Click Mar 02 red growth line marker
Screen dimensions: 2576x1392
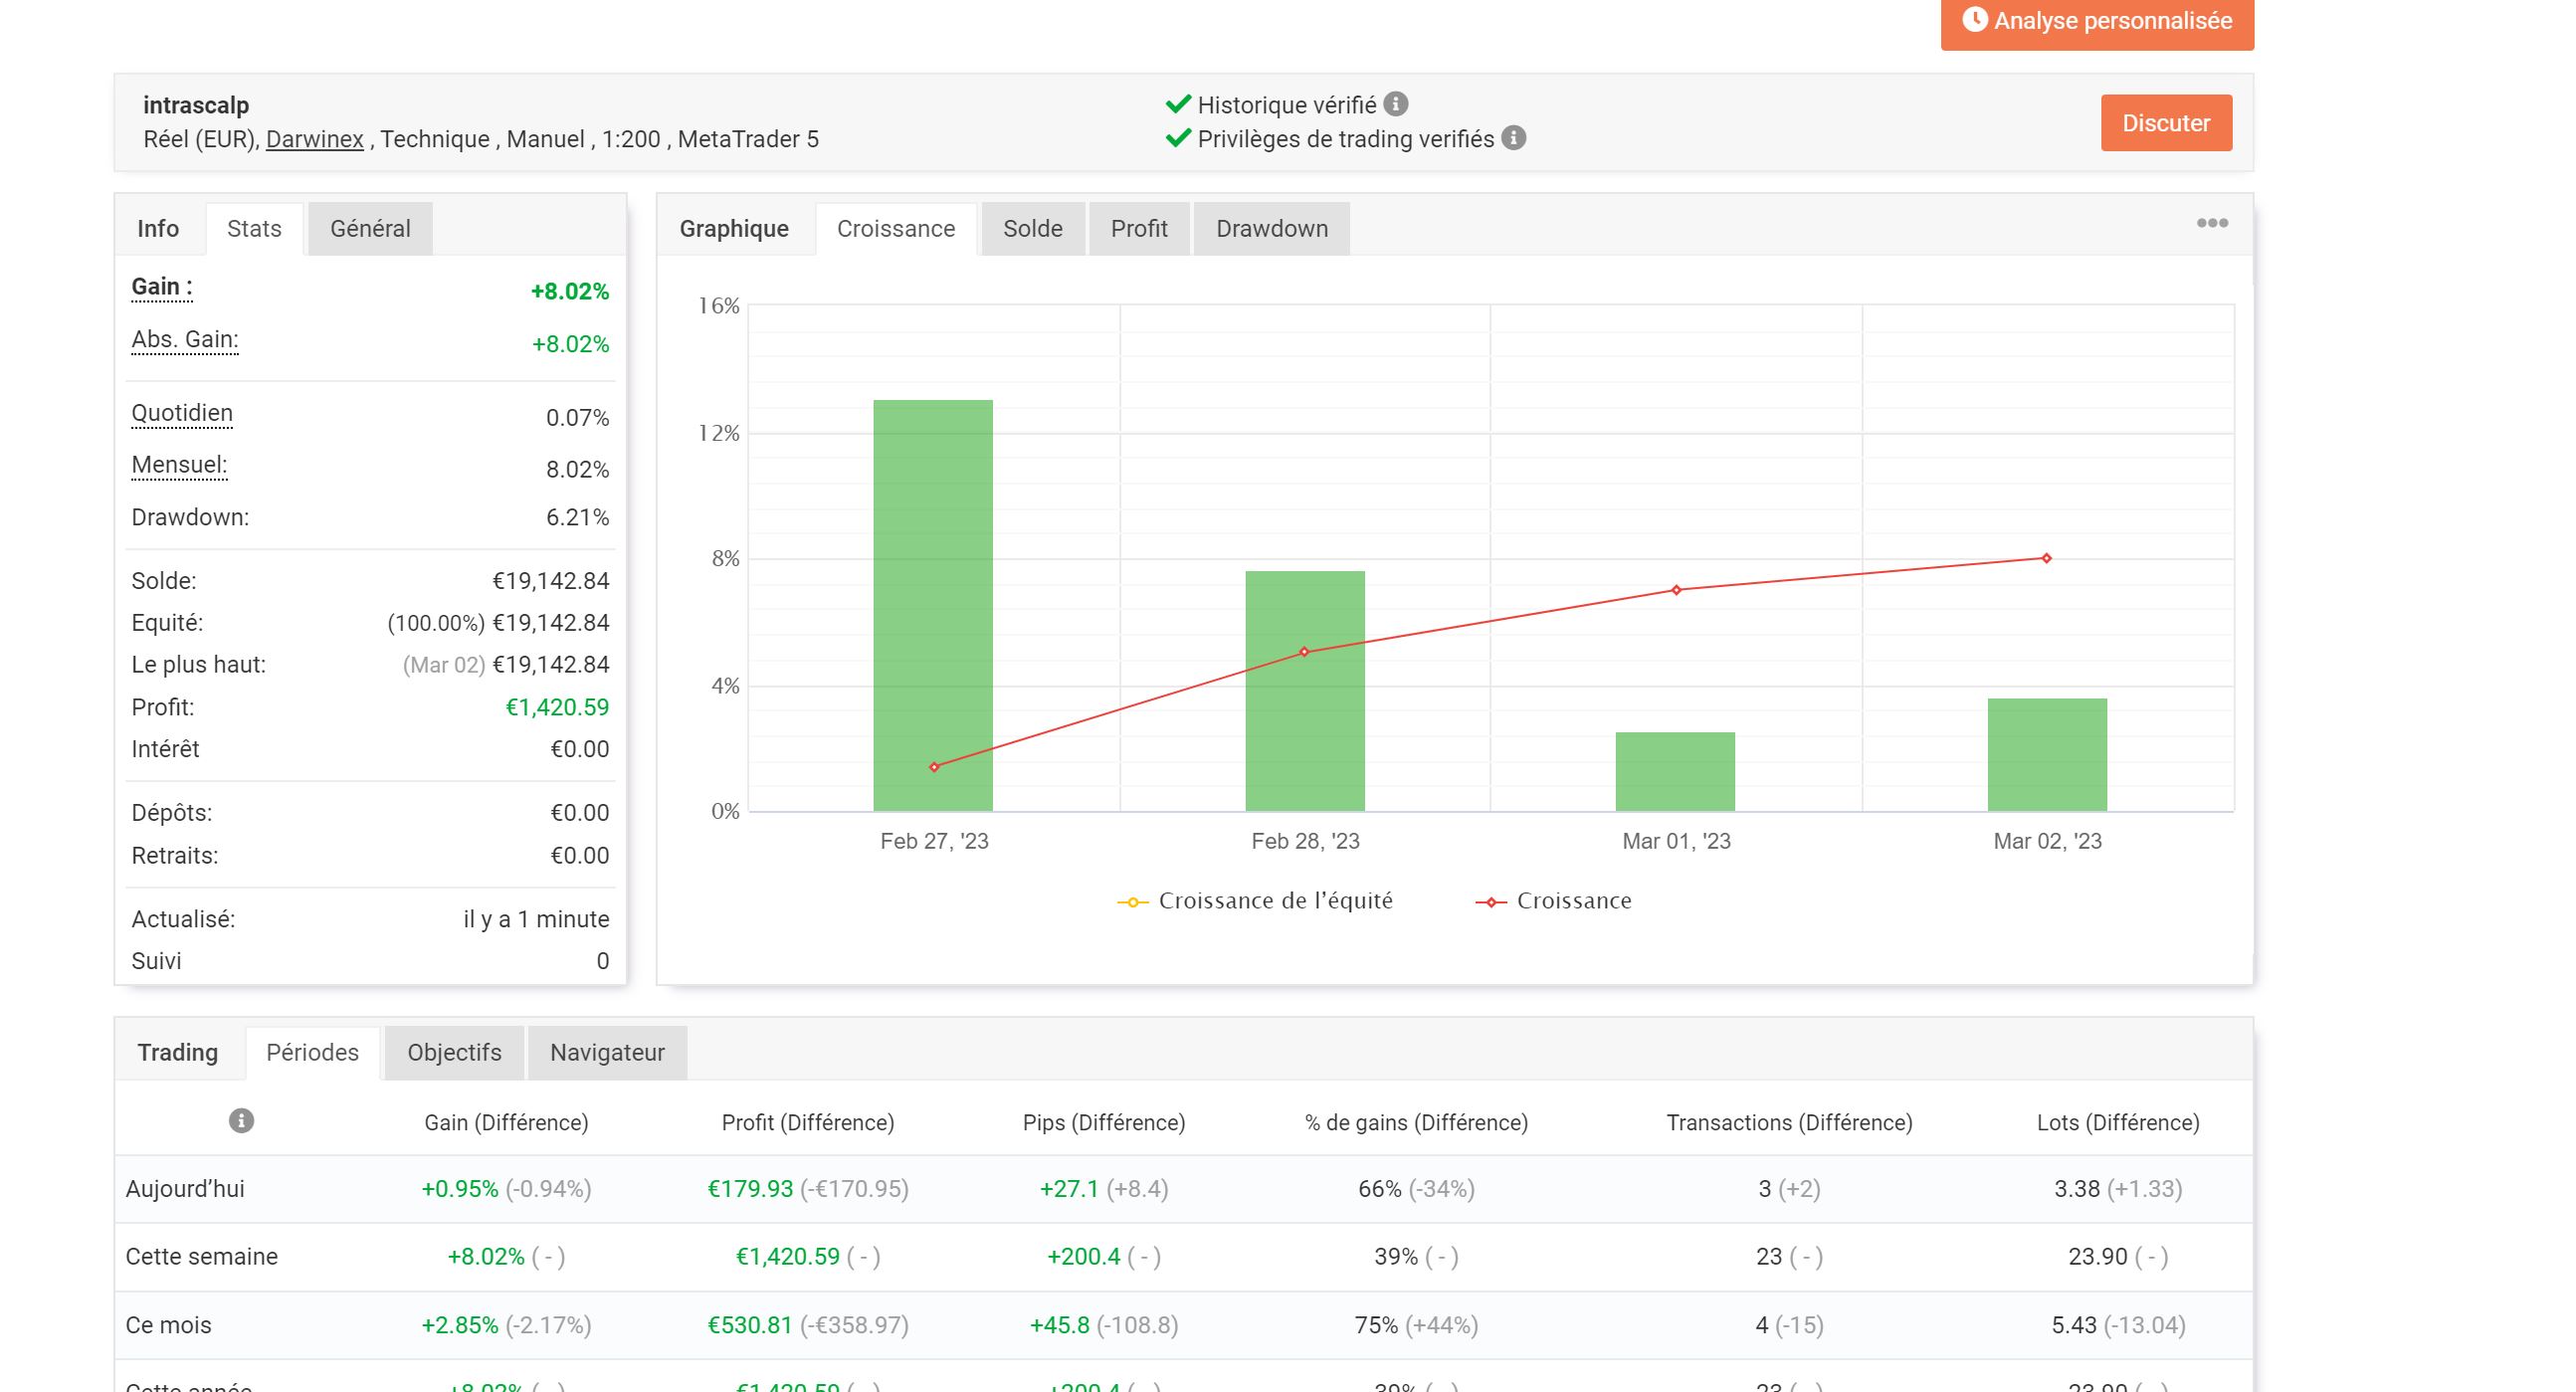[x=2046, y=558]
